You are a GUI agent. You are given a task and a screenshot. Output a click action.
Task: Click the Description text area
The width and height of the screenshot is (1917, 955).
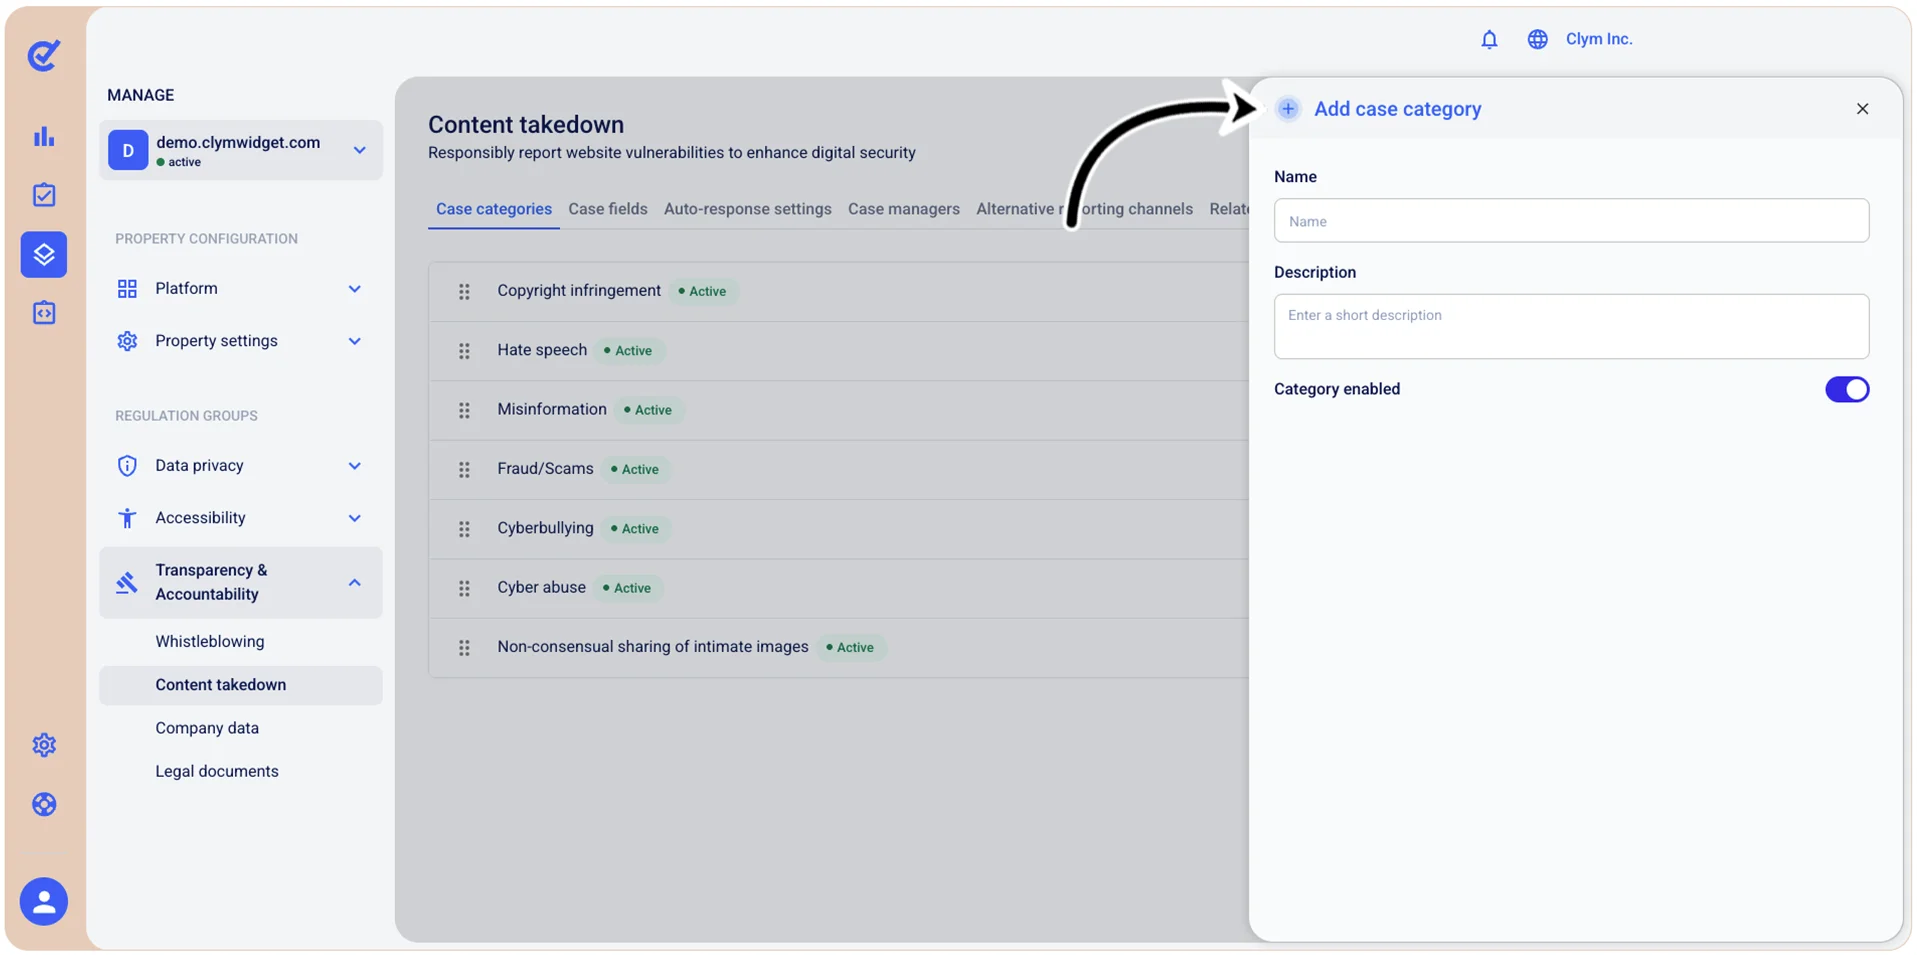coord(1571,326)
